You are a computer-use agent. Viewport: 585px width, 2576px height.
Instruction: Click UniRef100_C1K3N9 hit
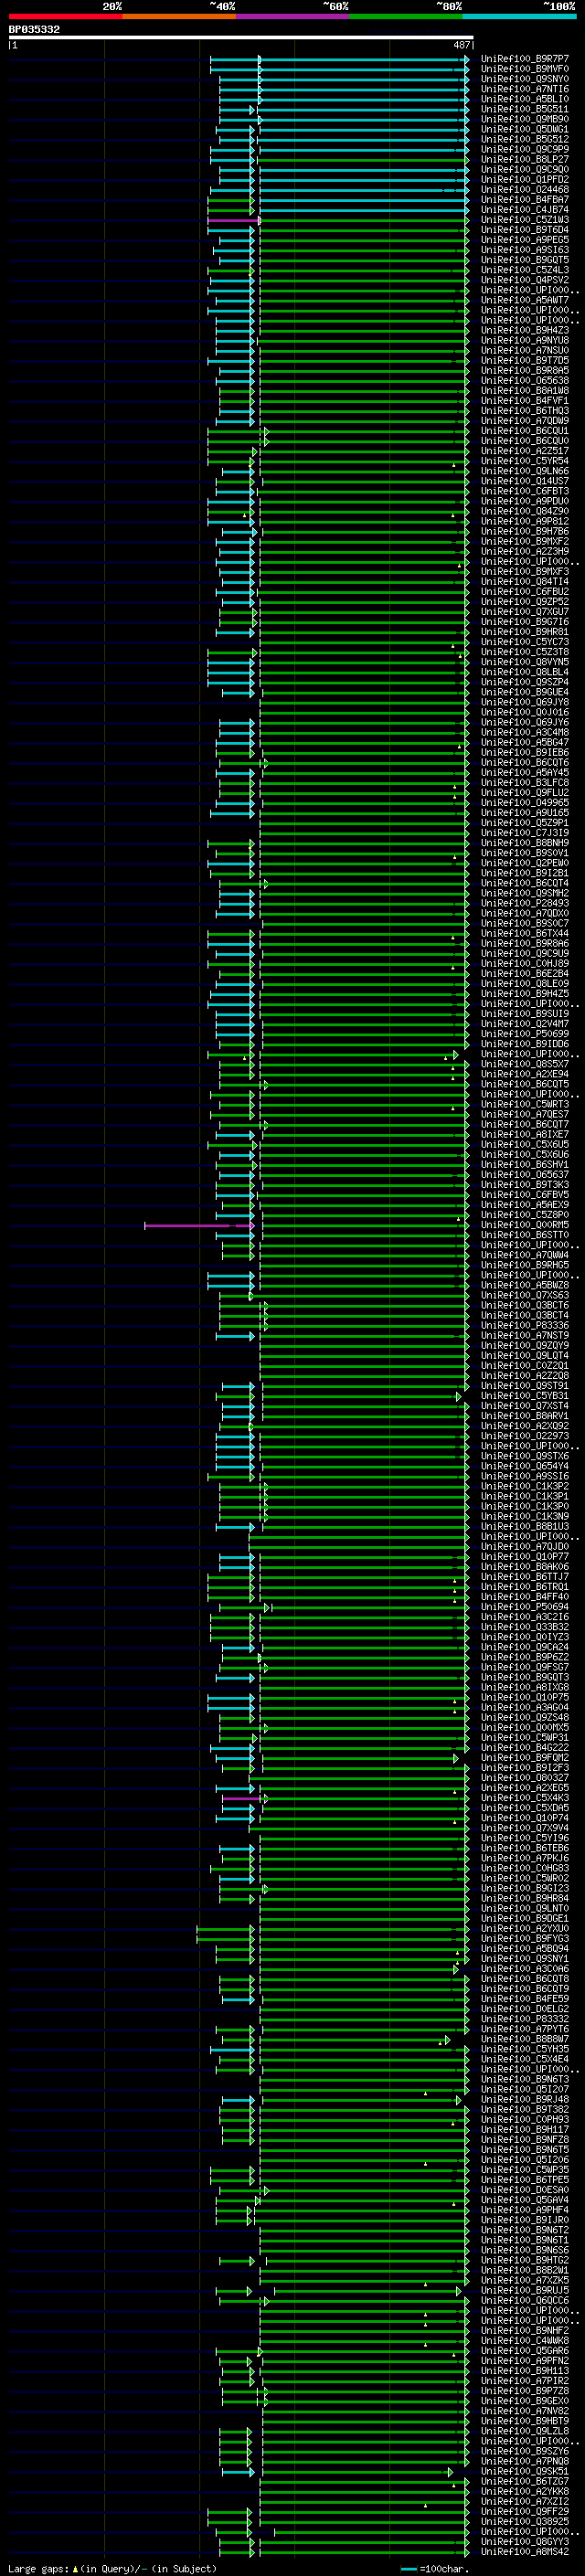pyautogui.click(x=525, y=1516)
